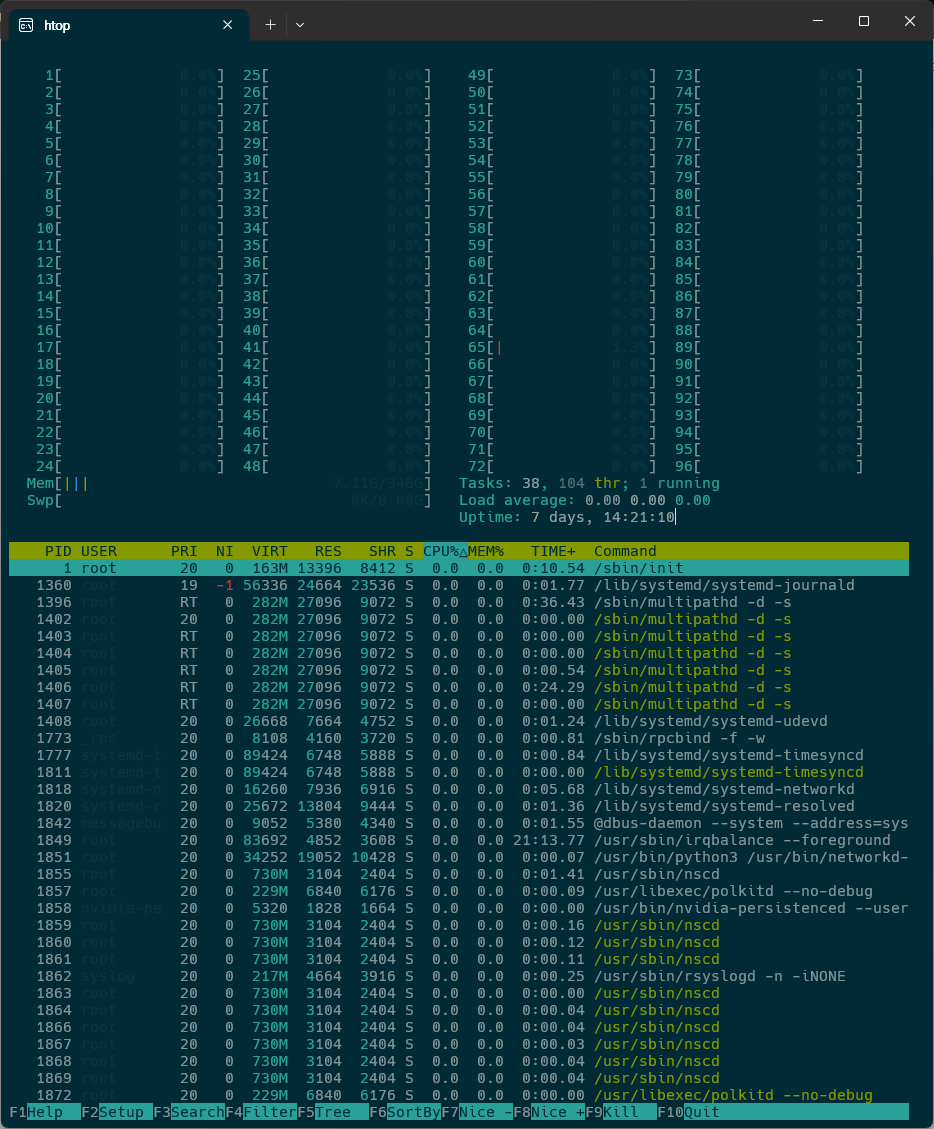Open the SortBy menu with F6SortBy
934x1129 pixels.
point(406,1111)
